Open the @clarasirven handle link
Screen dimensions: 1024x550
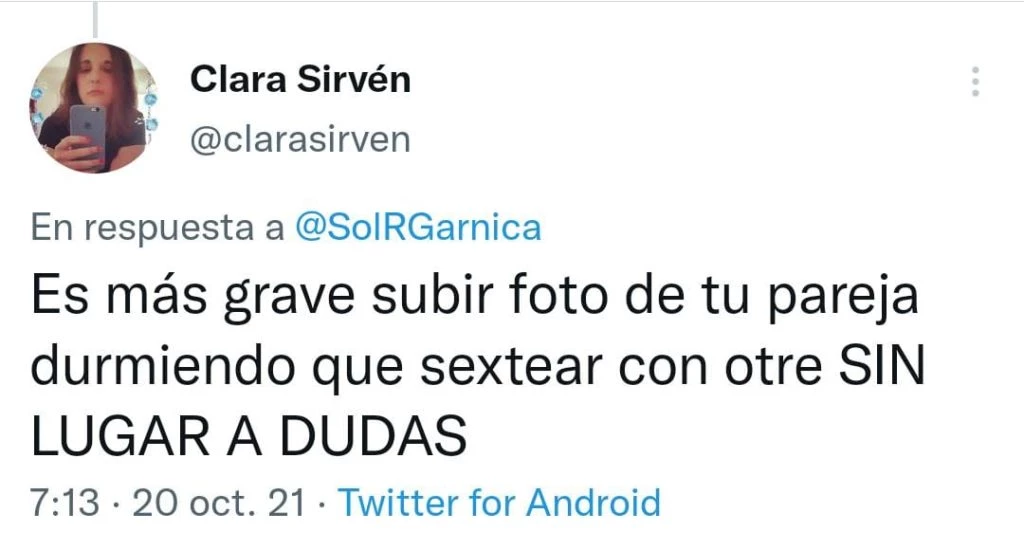point(300,139)
